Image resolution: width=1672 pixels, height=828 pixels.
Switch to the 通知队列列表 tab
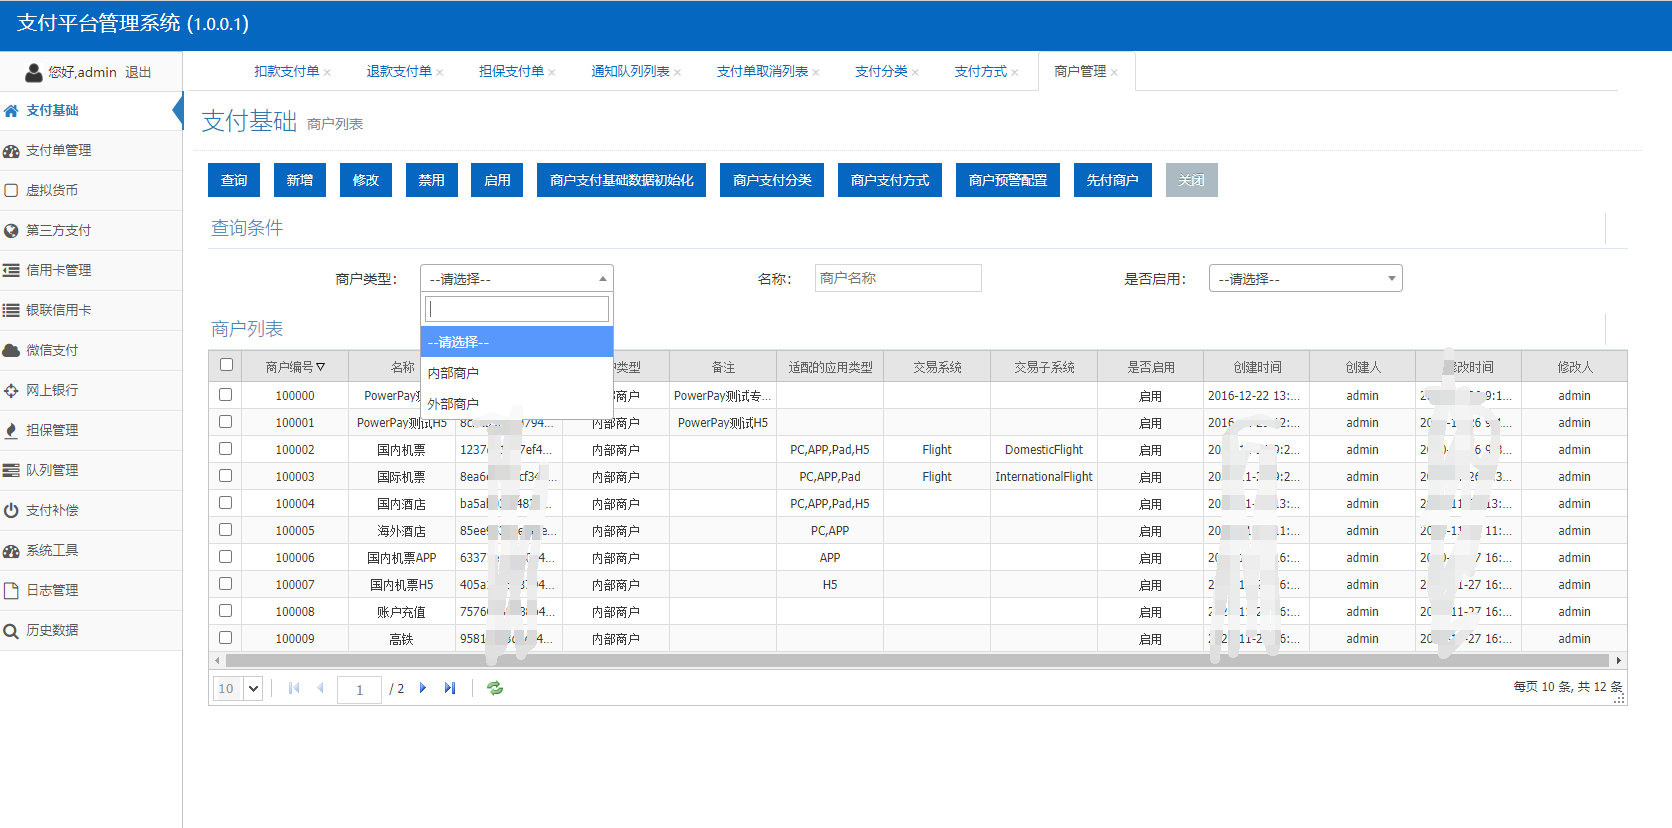click(630, 72)
